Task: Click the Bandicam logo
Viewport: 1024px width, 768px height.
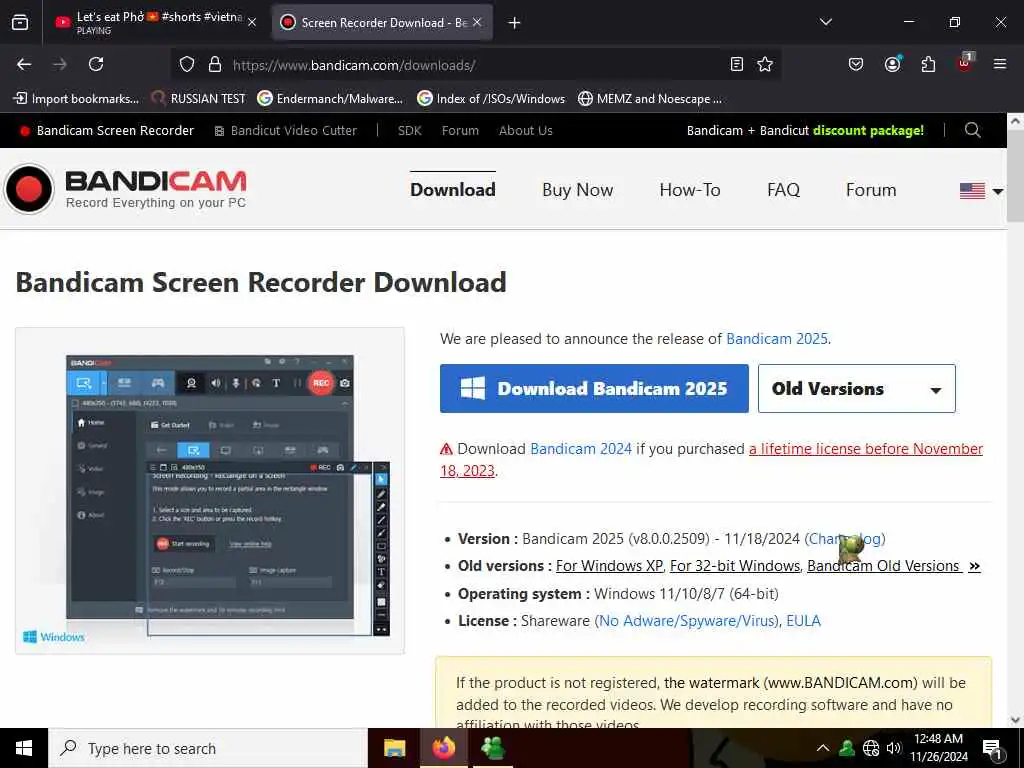Action: pyautogui.click(x=125, y=189)
